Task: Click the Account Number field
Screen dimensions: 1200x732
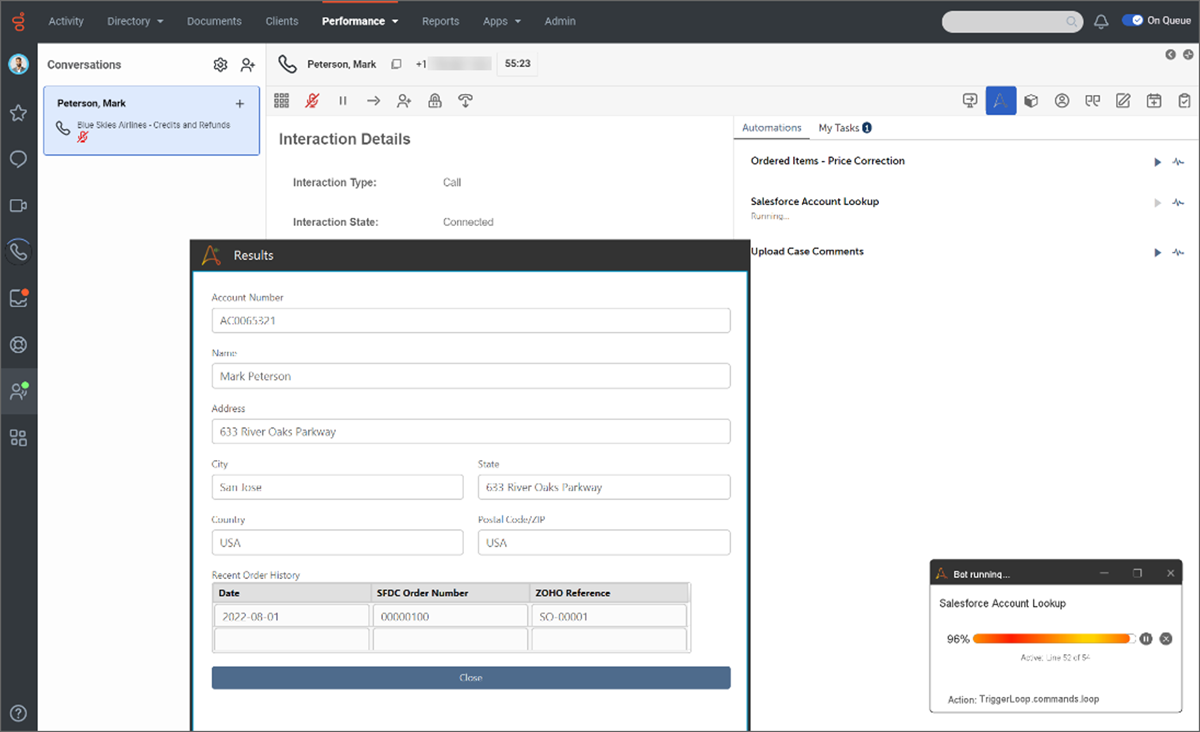Action: coord(471,321)
